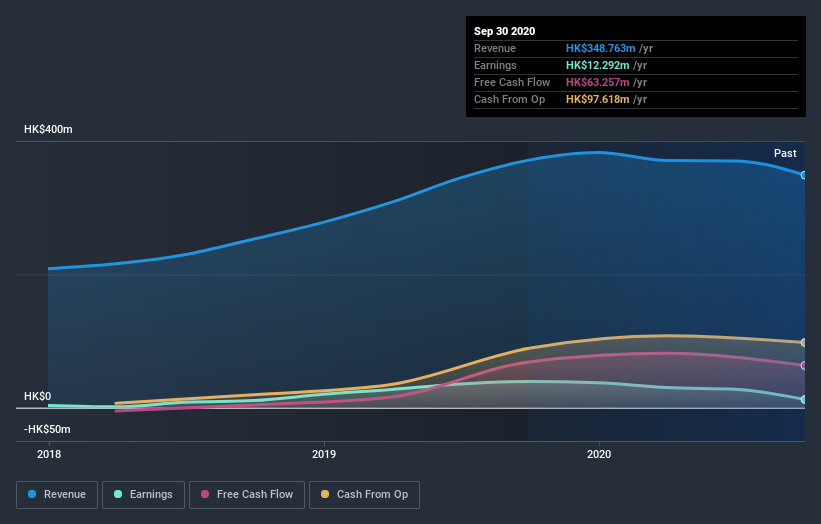Screen dimensions: 821x524
Task: Click the Sep 30 2020 tooltip date
Action: (x=505, y=31)
